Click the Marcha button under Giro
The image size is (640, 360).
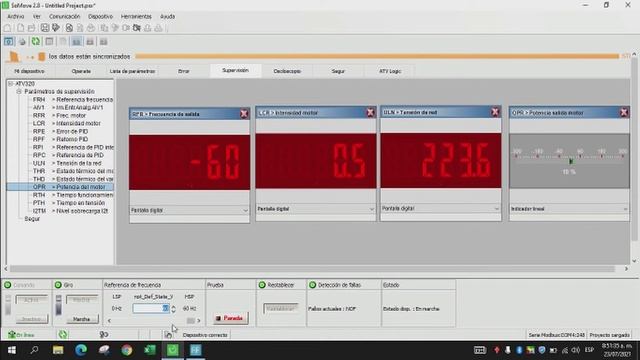pos(81,319)
